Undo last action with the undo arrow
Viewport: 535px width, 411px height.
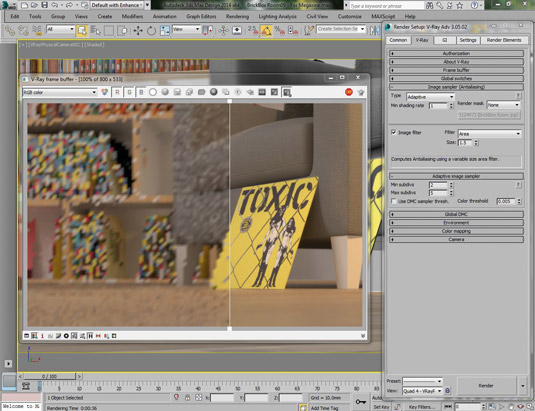[55, 5]
